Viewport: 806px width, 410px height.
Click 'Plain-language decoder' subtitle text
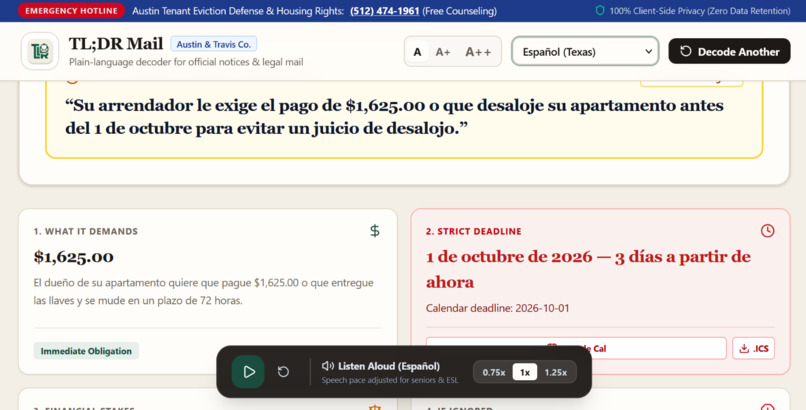(x=186, y=62)
